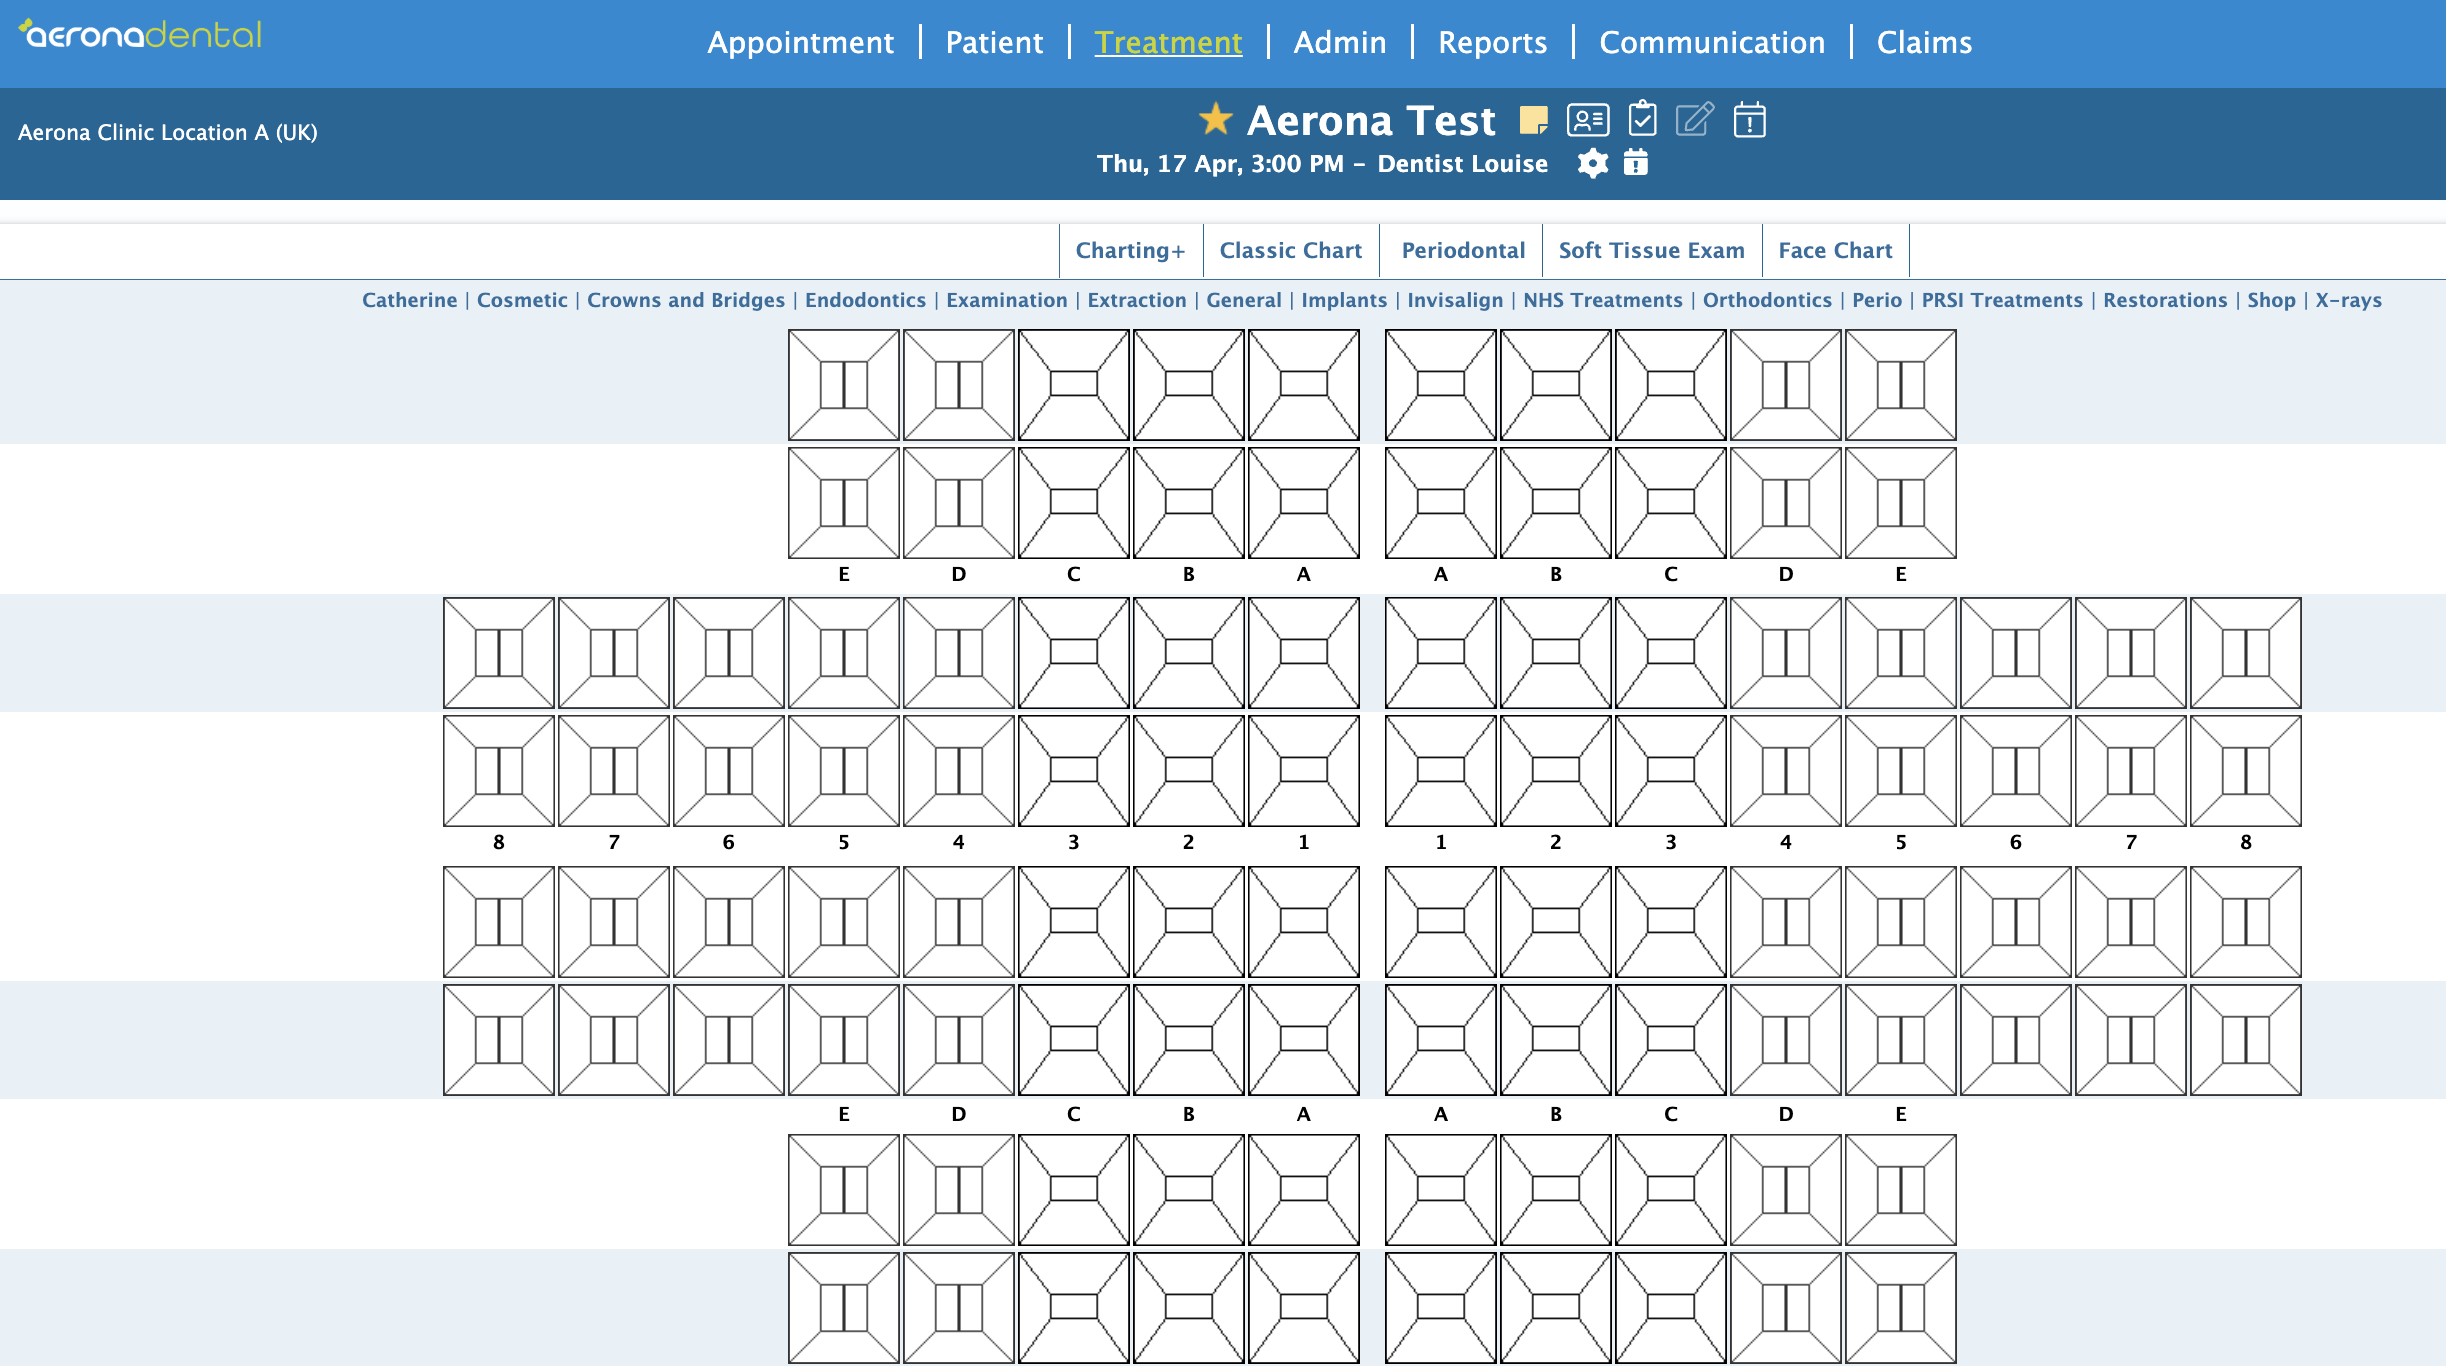Select tooth box directly below left-side label 8
This screenshot has height=1366, width=2446.
[x=499, y=922]
